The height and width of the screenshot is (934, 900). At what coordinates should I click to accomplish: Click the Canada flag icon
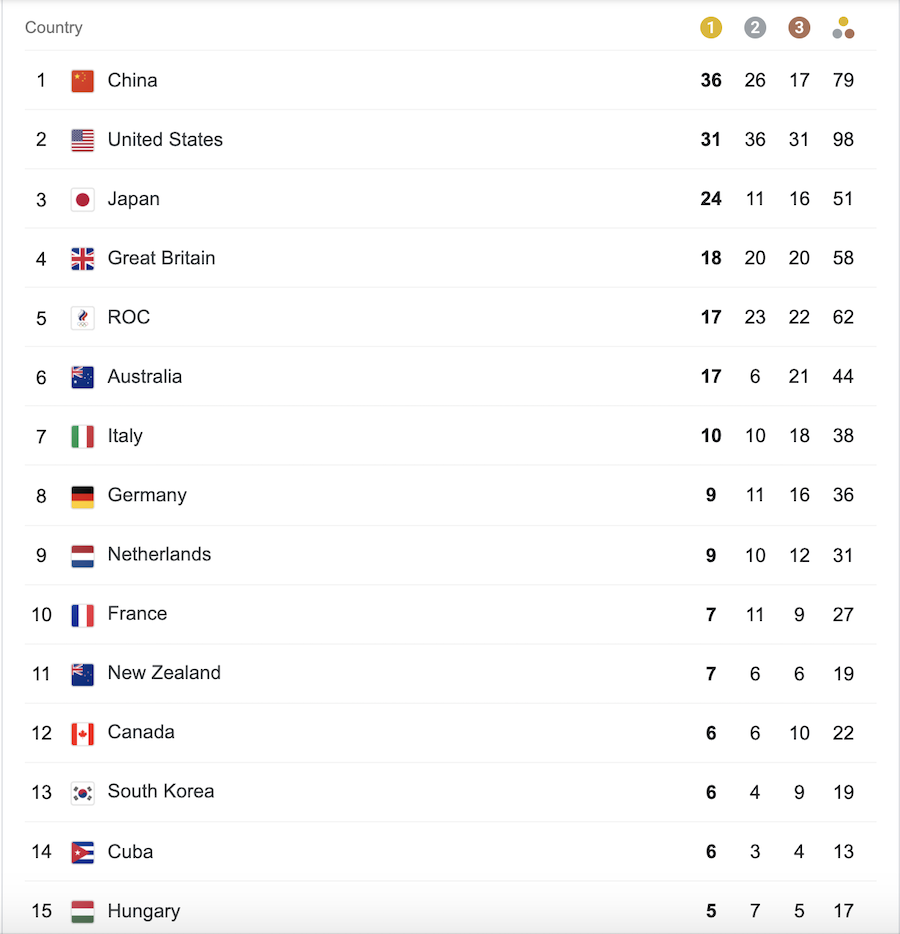click(x=82, y=733)
